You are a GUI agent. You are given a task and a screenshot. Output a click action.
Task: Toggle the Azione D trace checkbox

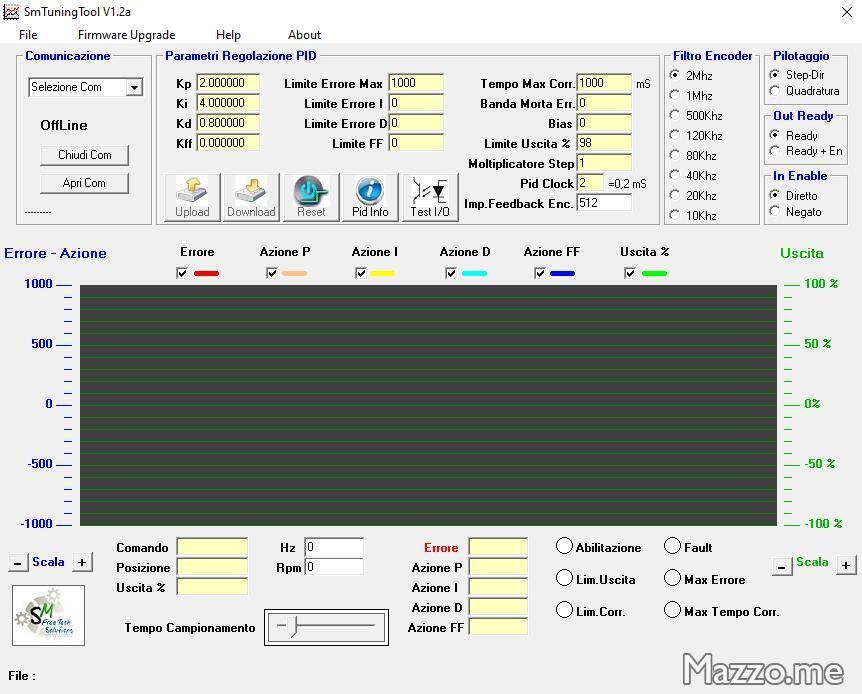(x=451, y=273)
